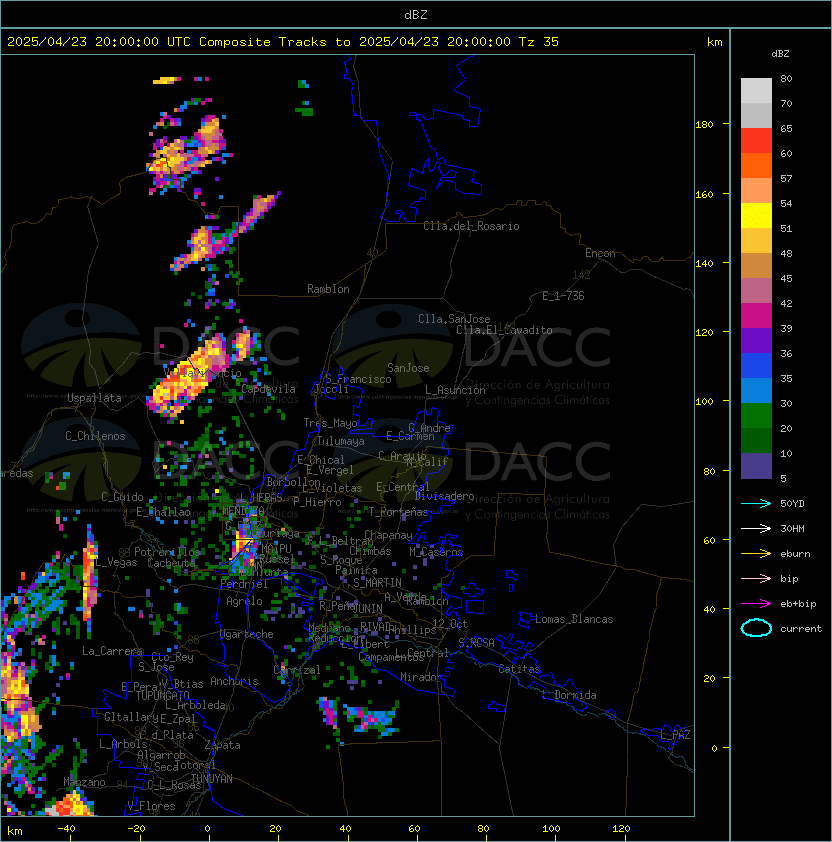Viewport: 832px width, 842px height.
Task: Click the cyan 'current' ellipse in legend
Action: click(x=756, y=628)
